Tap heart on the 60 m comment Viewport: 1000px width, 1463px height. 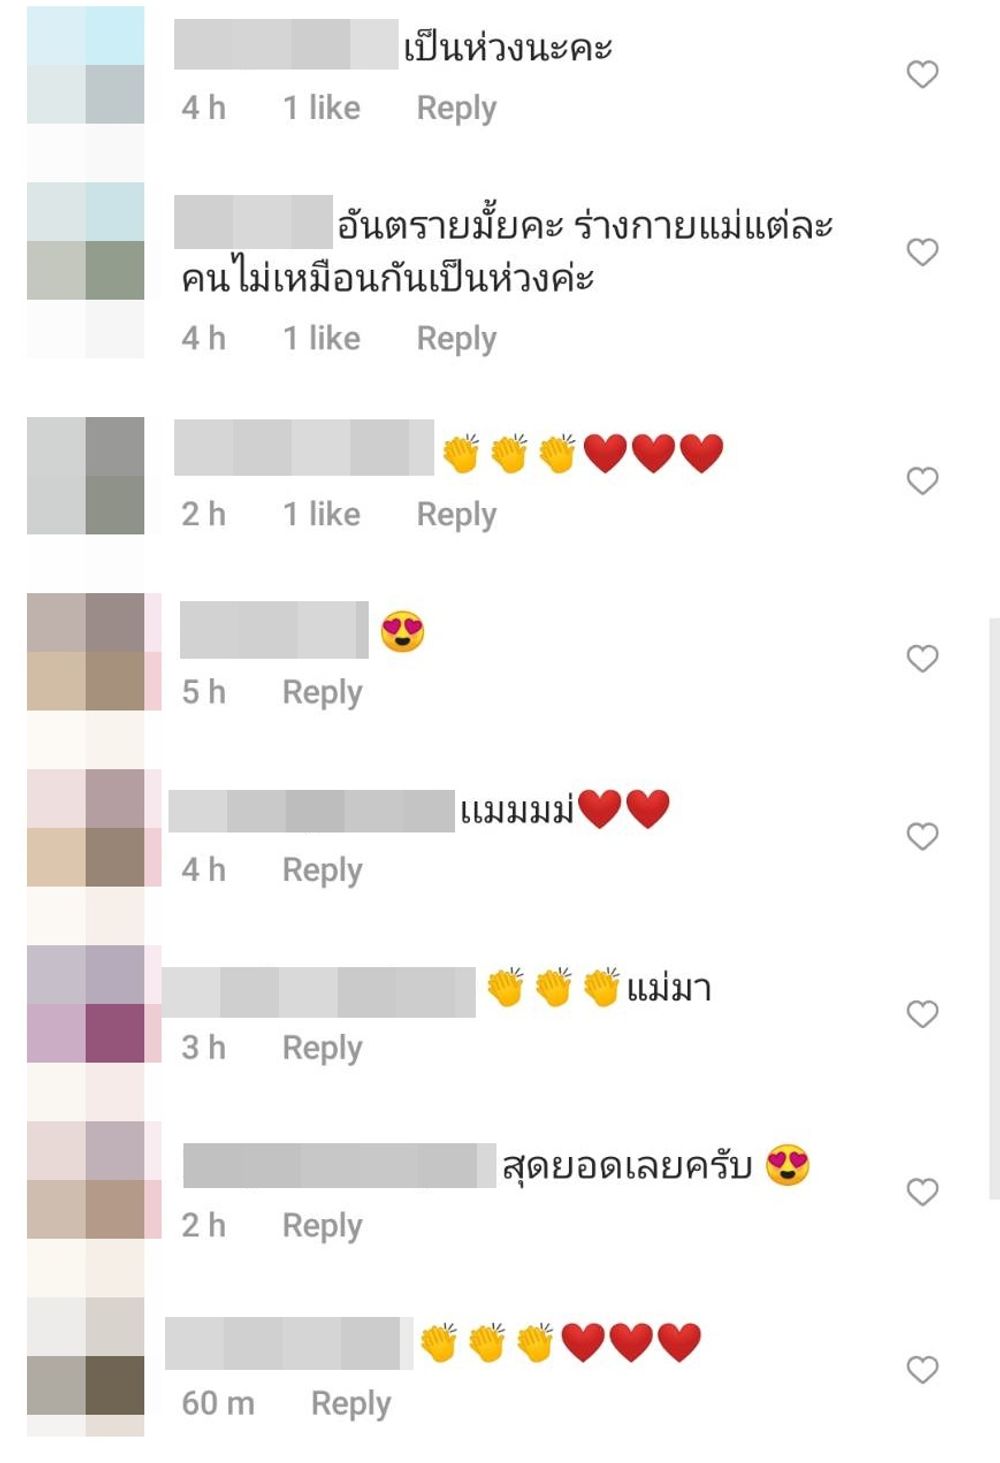click(922, 1370)
